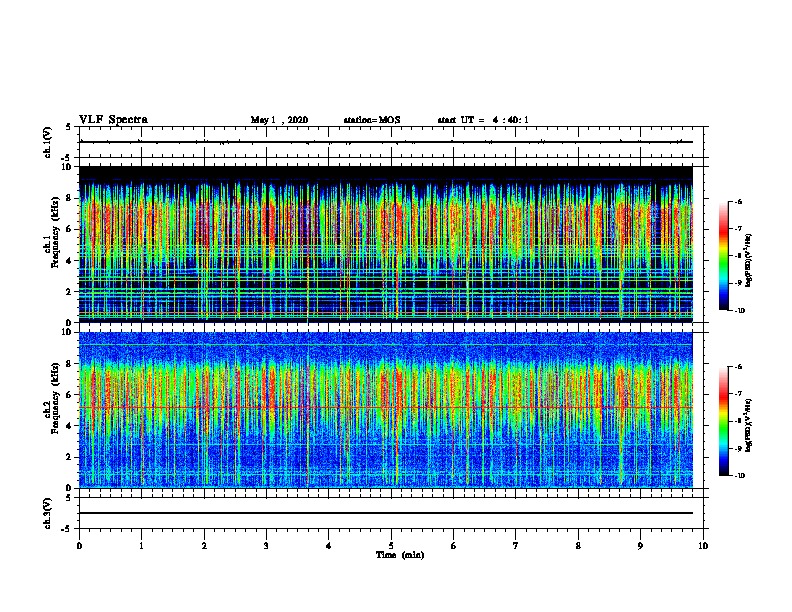Click the time axis tick label '9'
The height and width of the screenshot is (612, 792).
640,546
